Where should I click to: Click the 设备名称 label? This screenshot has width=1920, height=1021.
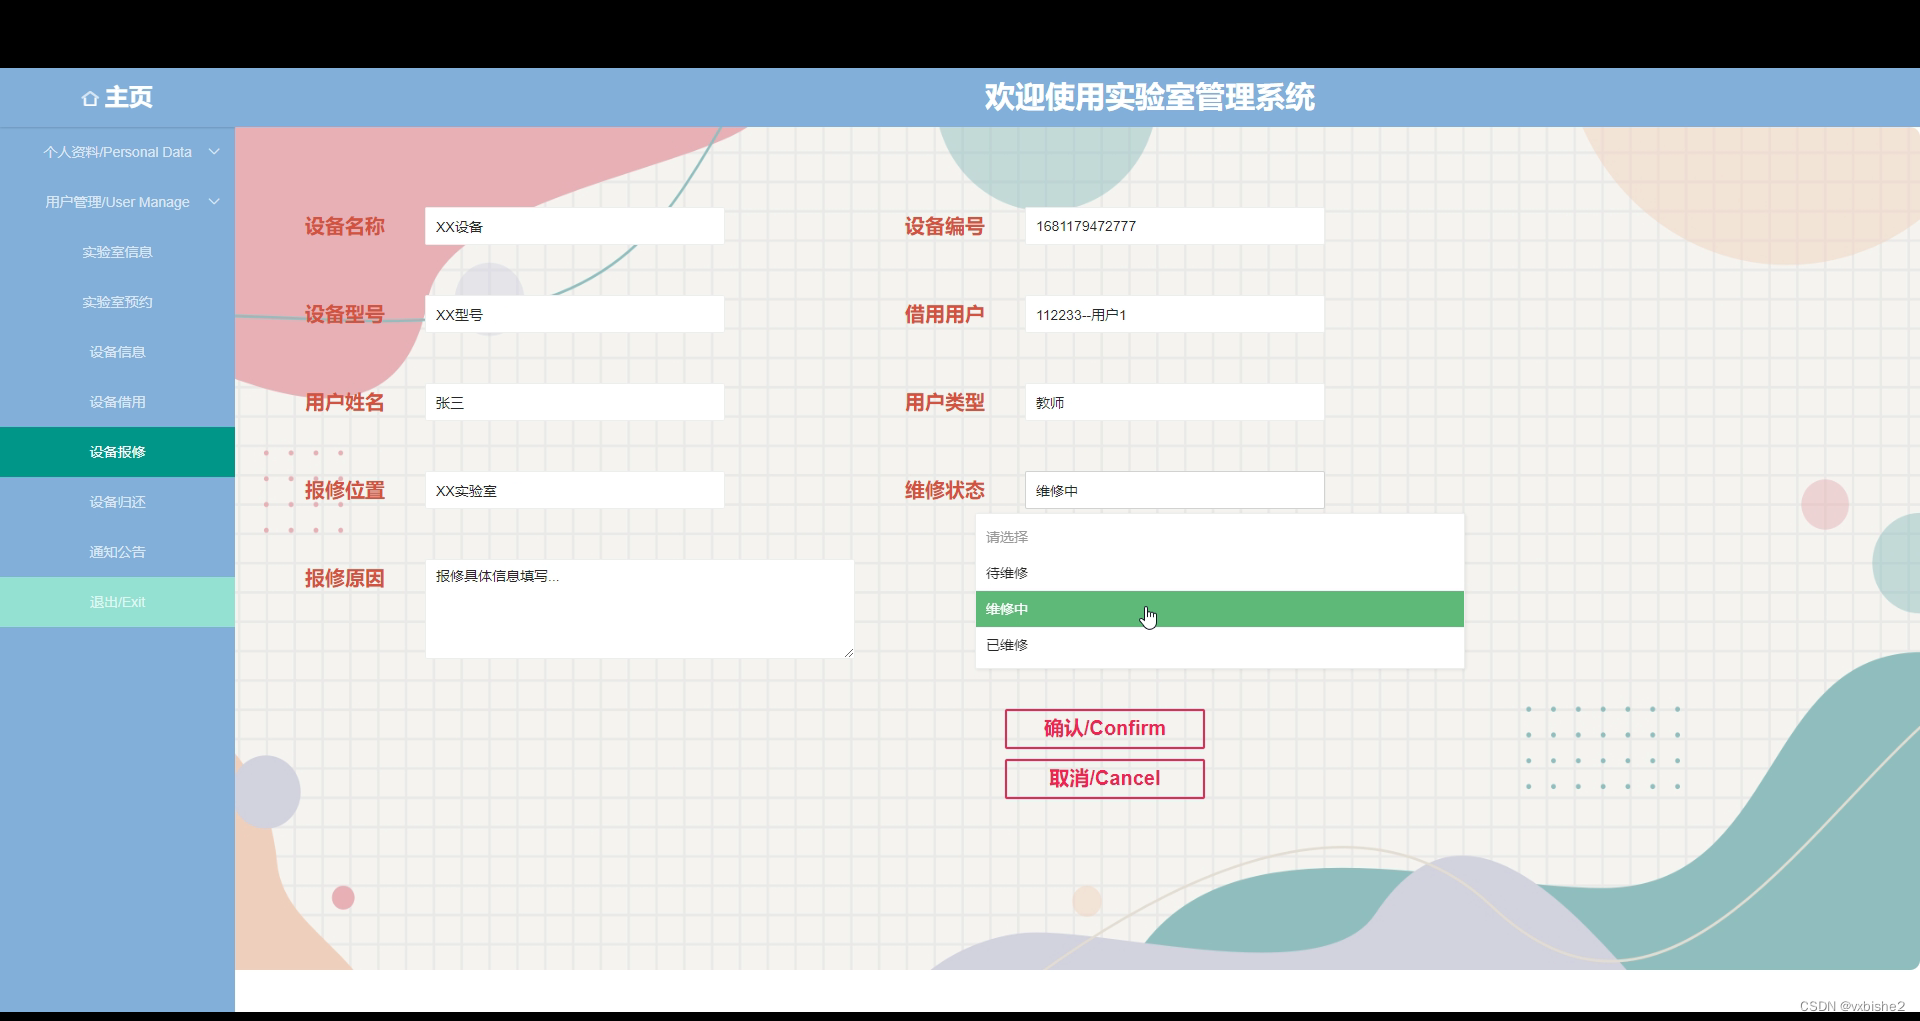tap(345, 227)
